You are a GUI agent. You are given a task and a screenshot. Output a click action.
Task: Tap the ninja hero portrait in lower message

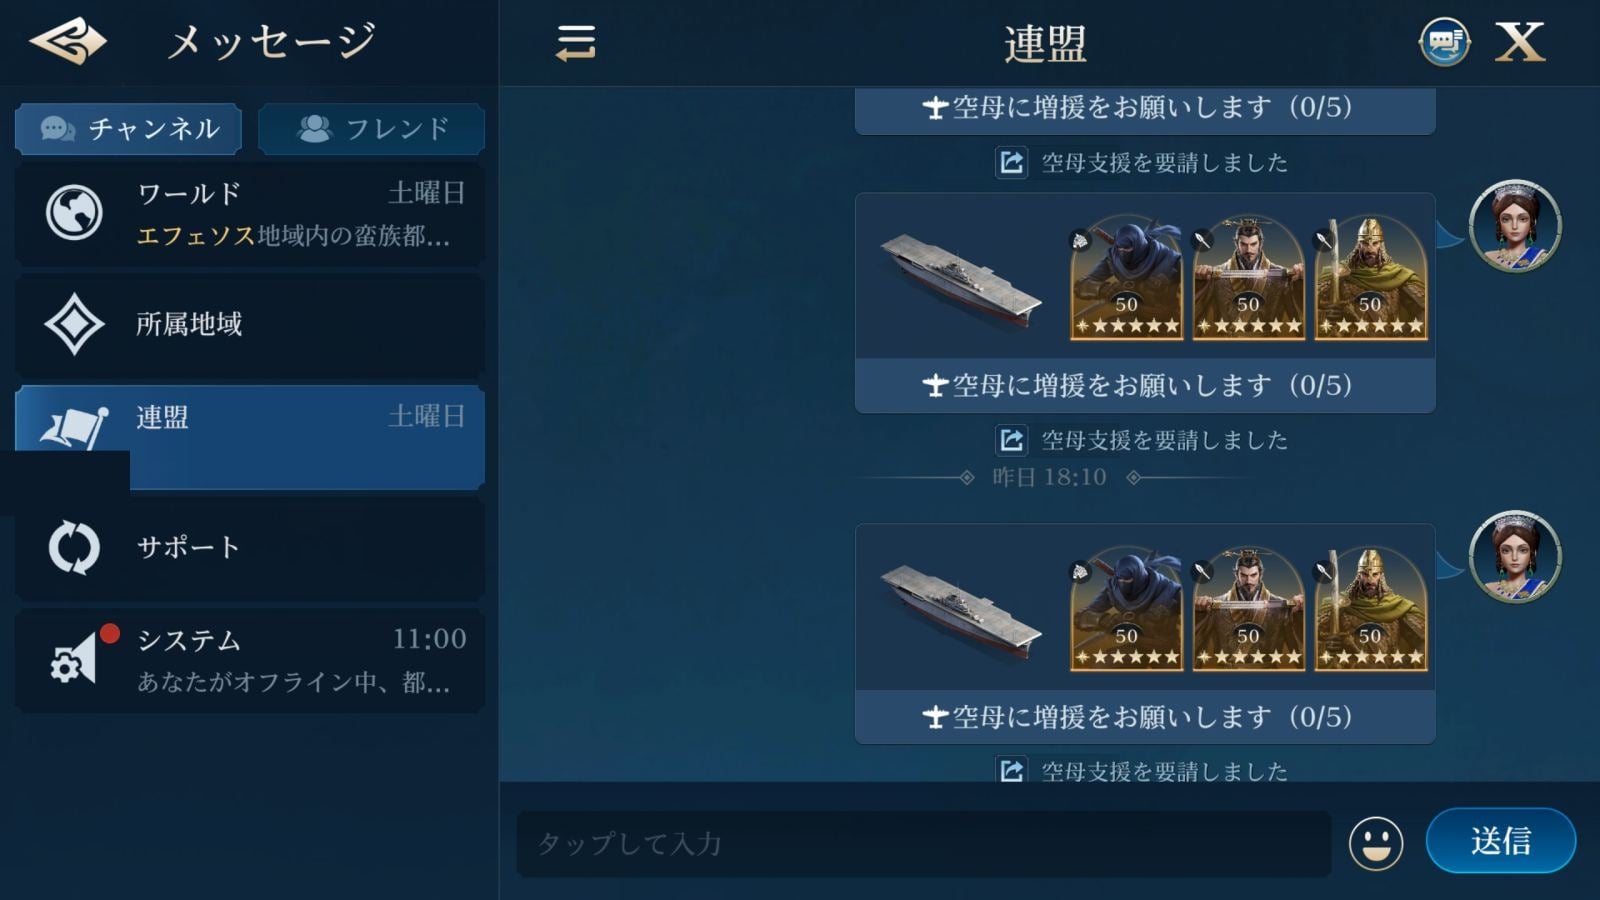pyautogui.click(x=1126, y=607)
